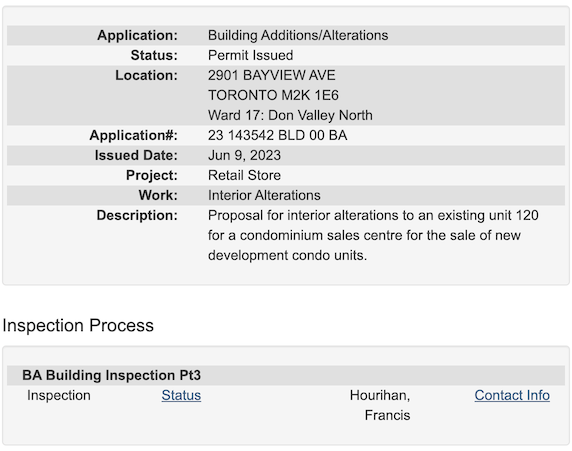Click the address 2901 BAYVIEW AVE
This screenshot has width=572, height=451.
[272, 76]
